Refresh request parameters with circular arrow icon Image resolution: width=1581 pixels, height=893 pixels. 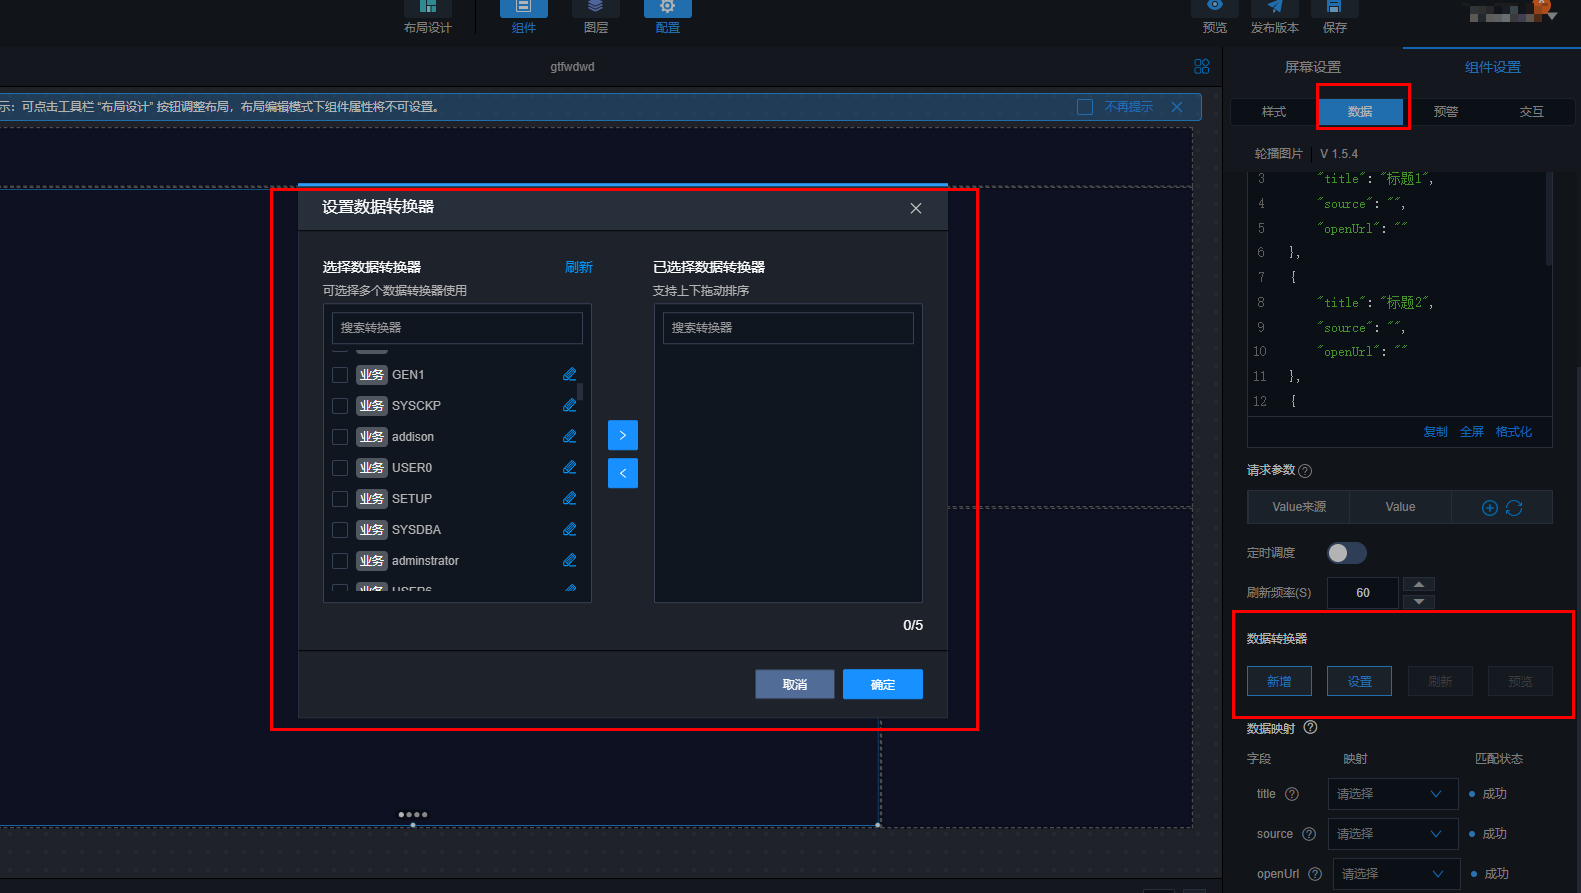pyautogui.click(x=1514, y=508)
